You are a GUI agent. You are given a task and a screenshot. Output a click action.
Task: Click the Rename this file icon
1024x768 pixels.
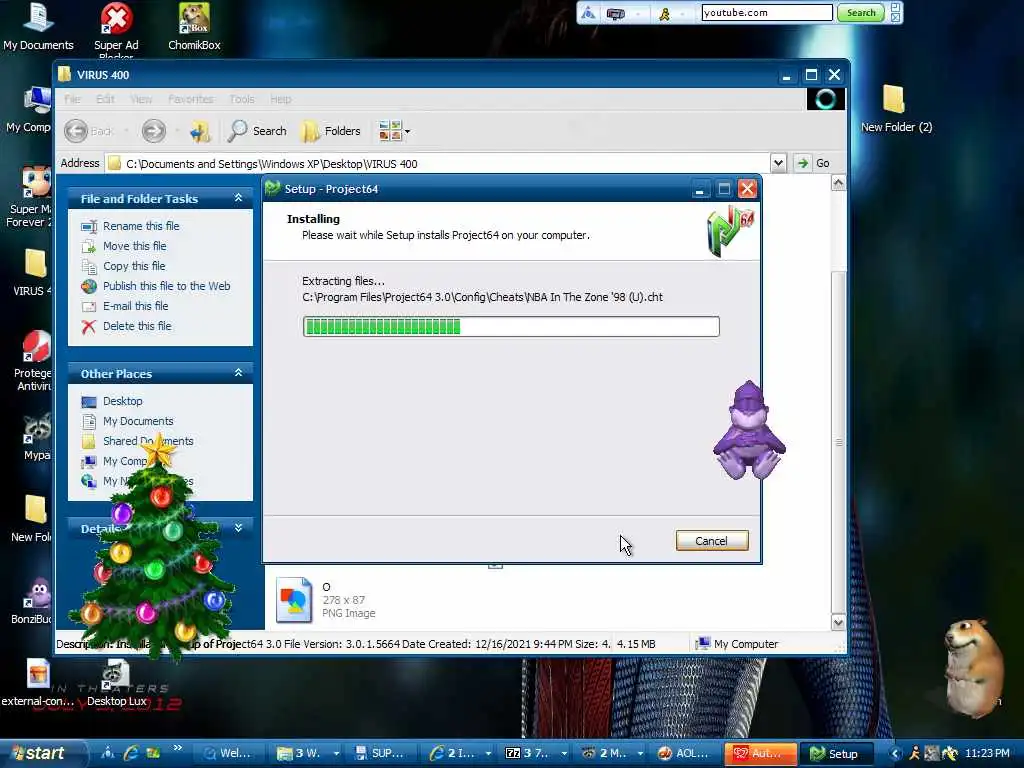pos(89,226)
